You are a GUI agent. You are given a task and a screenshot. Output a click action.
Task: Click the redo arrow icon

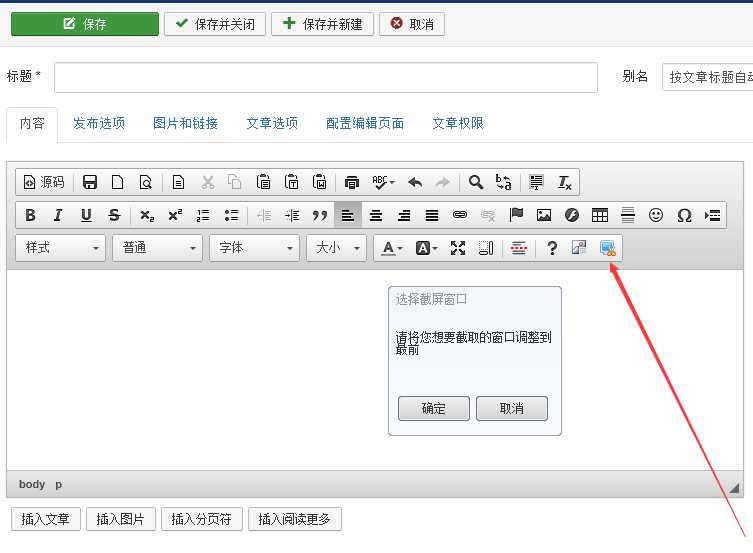[443, 182]
